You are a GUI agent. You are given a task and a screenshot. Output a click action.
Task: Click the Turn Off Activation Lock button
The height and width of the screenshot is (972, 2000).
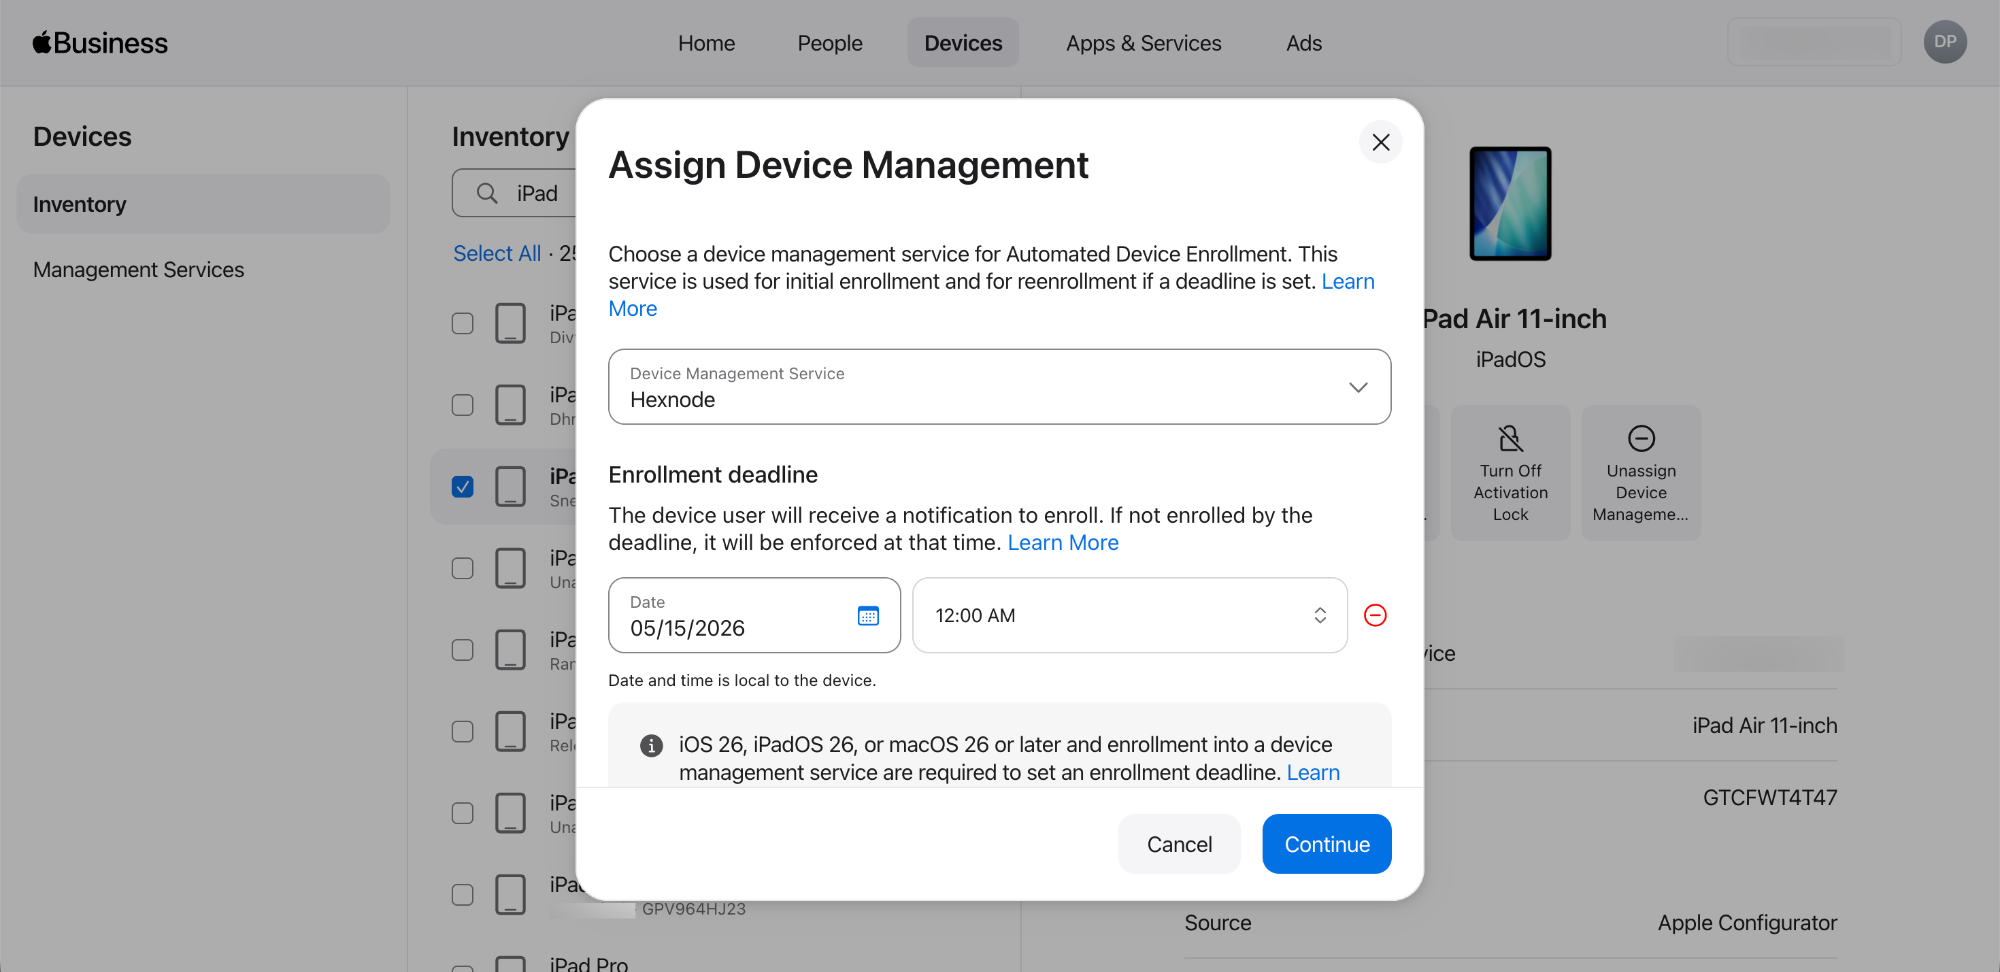1510,473
